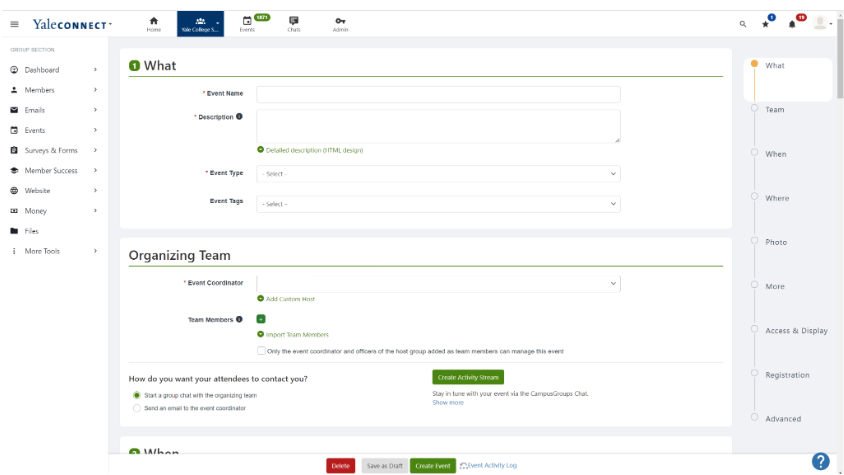Viewport: 844px width, 475px height.
Task: Expand the Website chevron in sidebar
Action: pos(95,191)
